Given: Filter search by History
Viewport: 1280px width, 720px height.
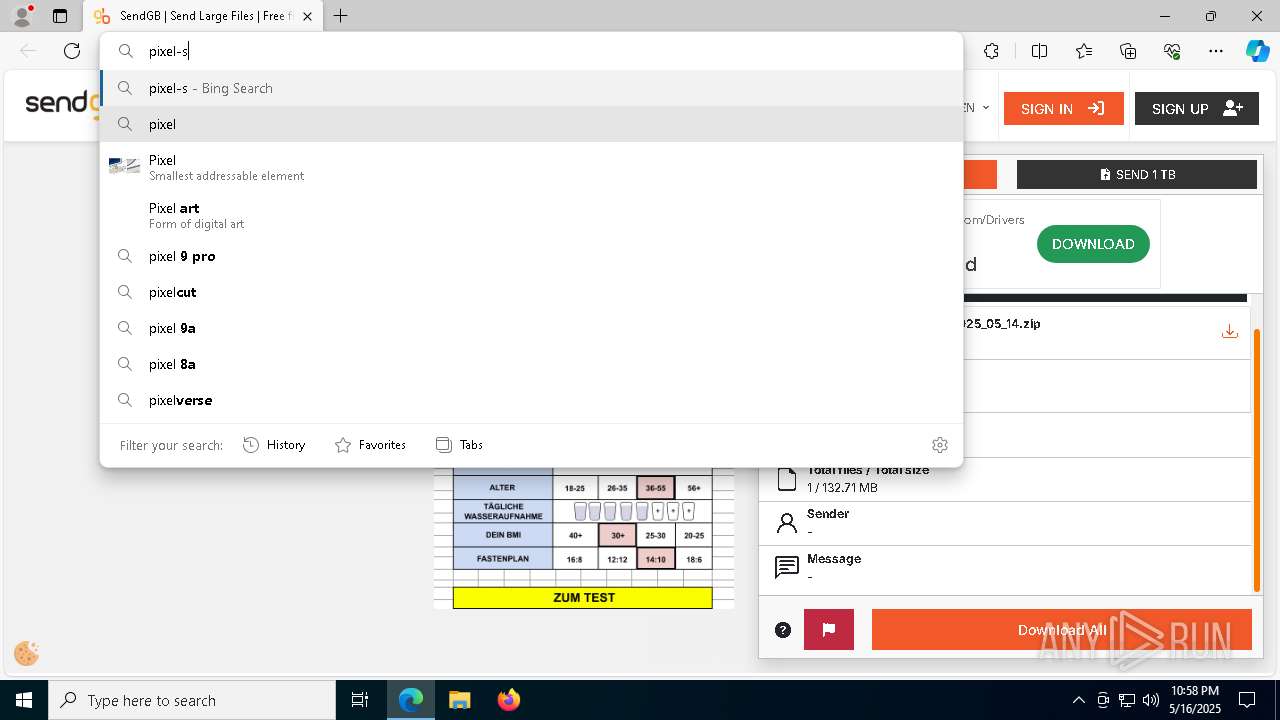Looking at the screenshot, I should pyautogui.click(x=274, y=445).
